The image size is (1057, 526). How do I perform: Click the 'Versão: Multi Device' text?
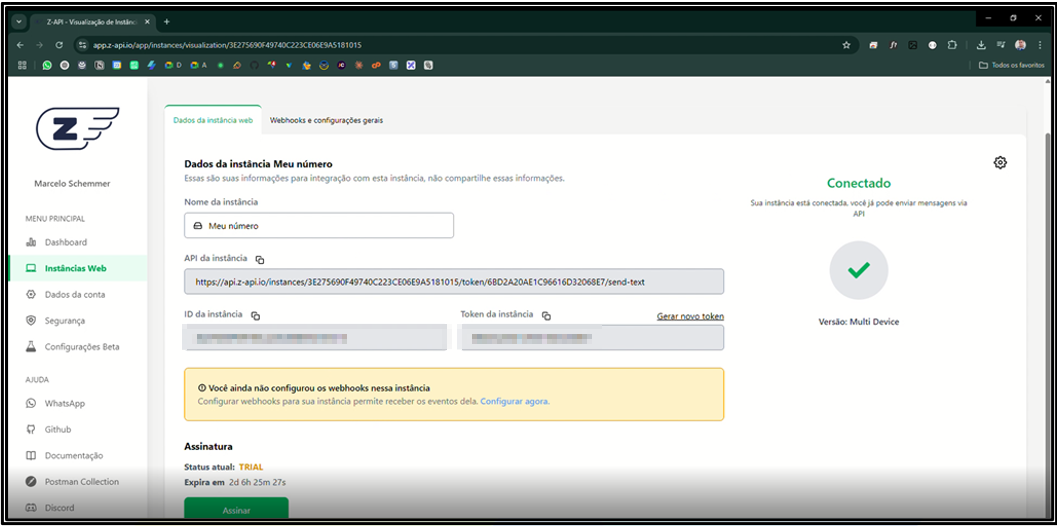[858, 322]
